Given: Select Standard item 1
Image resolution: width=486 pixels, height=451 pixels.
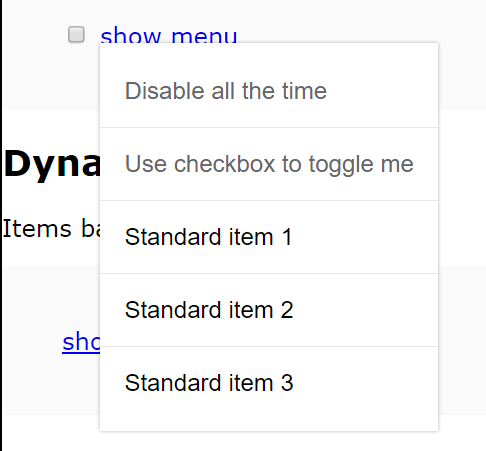Looking at the screenshot, I should (x=269, y=237).
